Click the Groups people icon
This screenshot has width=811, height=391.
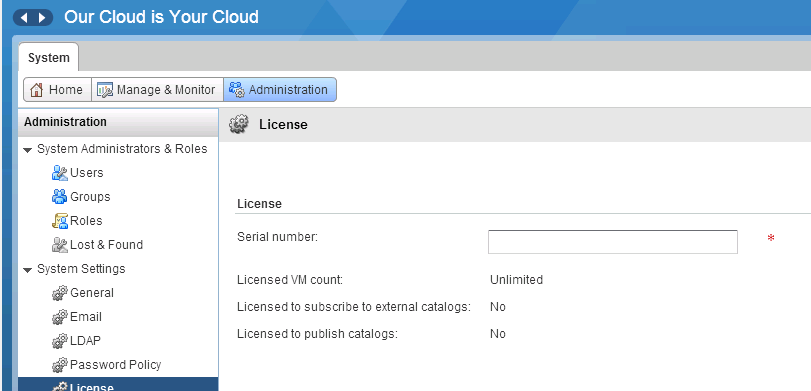(x=60, y=197)
